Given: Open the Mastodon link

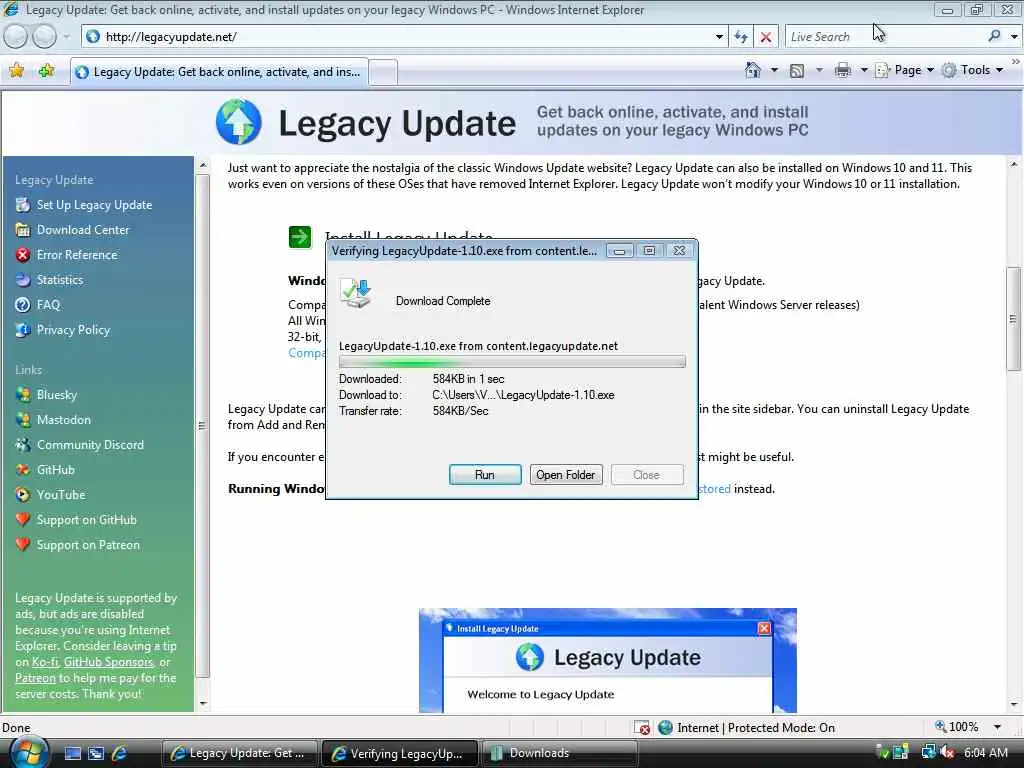Looking at the screenshot, I should click(x=64, y=420).
